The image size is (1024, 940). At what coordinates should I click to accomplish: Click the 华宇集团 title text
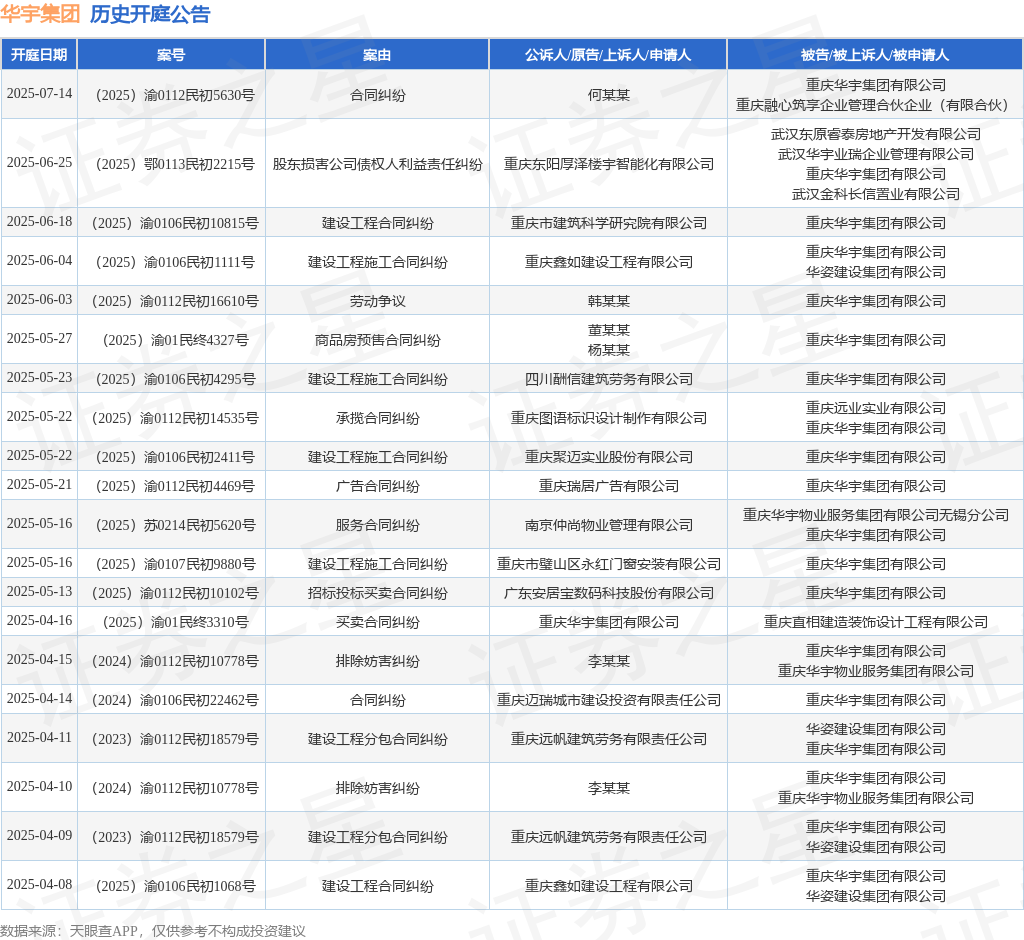(x=40, y=14)
